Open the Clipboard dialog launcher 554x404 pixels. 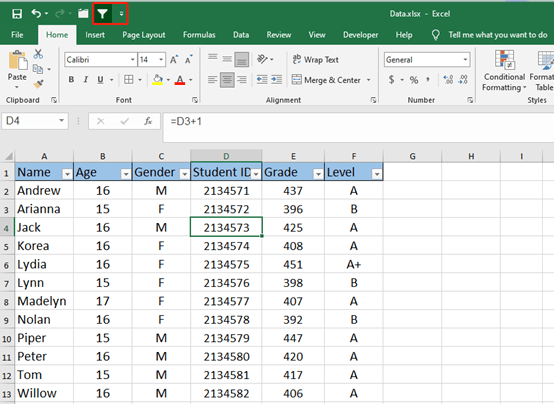(x=54, y=100)
